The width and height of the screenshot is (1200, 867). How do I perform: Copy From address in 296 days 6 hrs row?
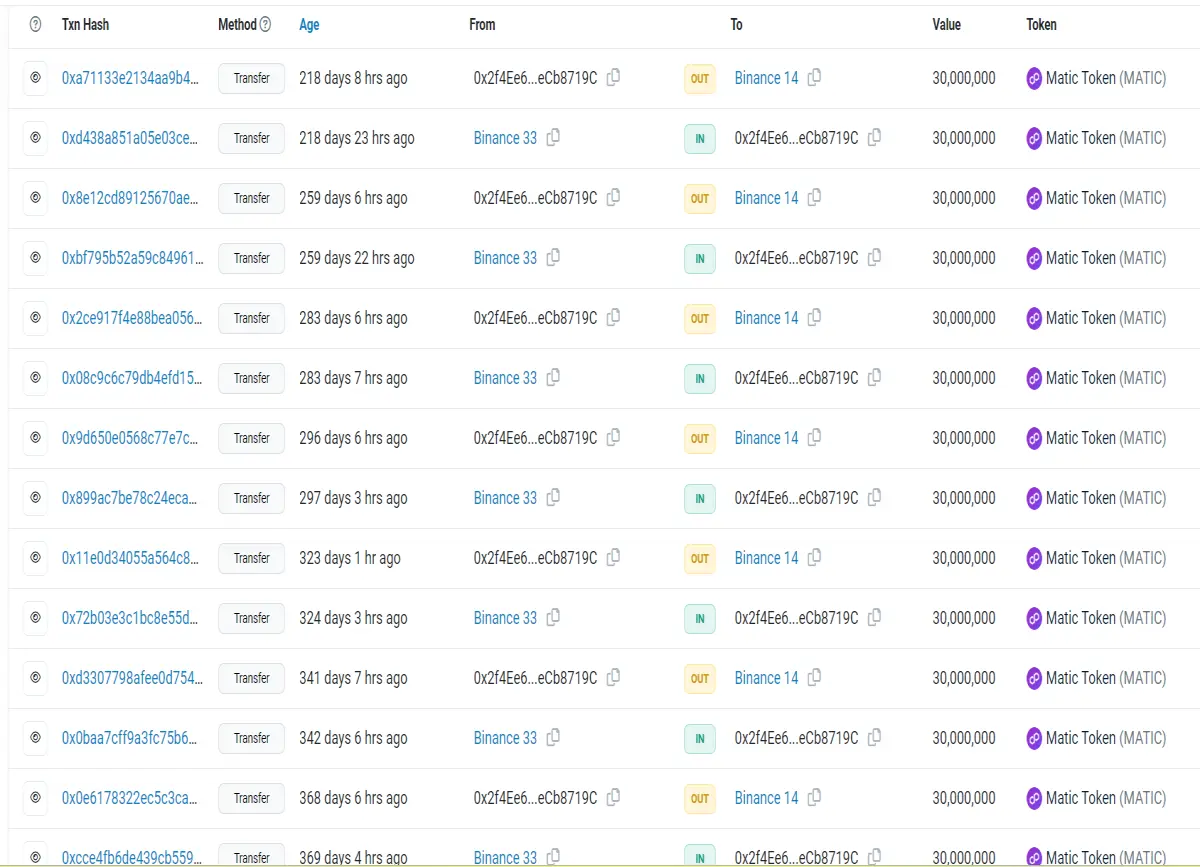point(613,437)
